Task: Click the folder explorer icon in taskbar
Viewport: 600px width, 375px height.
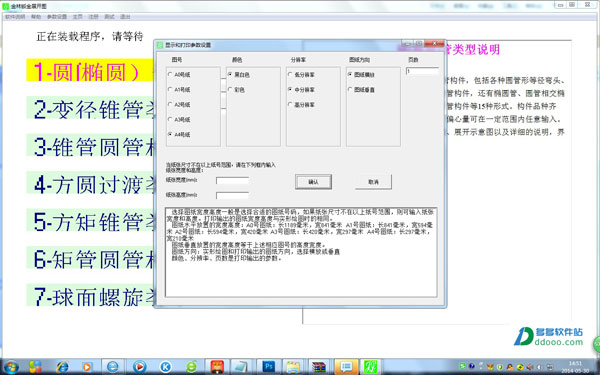Action: pos(293,367)
